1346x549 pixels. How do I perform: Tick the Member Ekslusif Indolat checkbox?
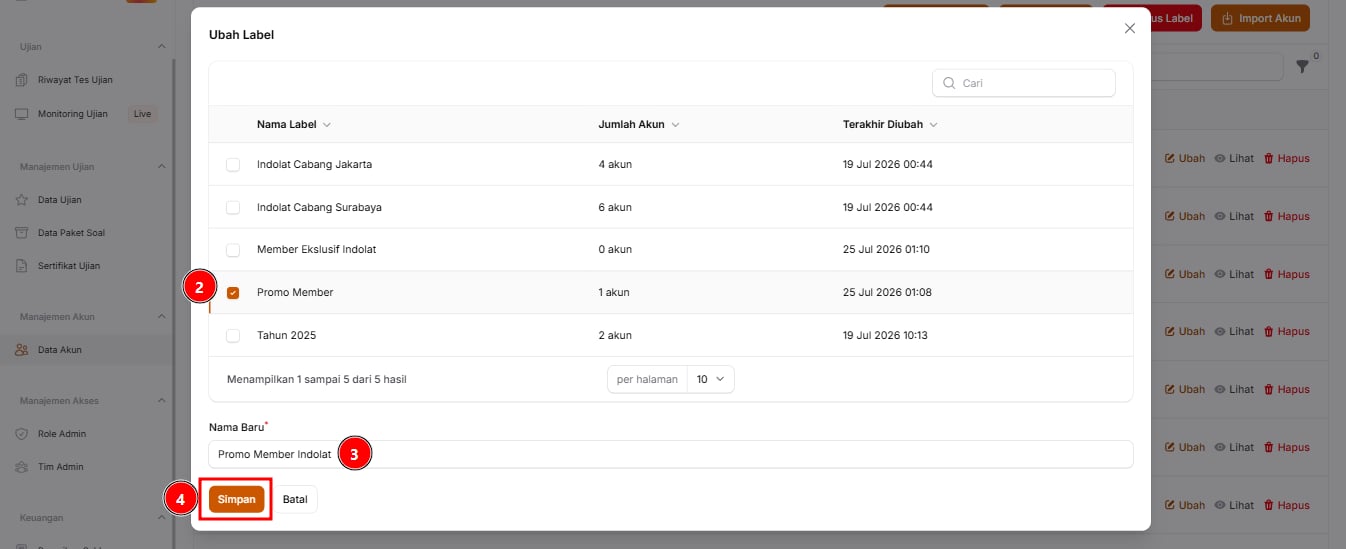[233, 249]
